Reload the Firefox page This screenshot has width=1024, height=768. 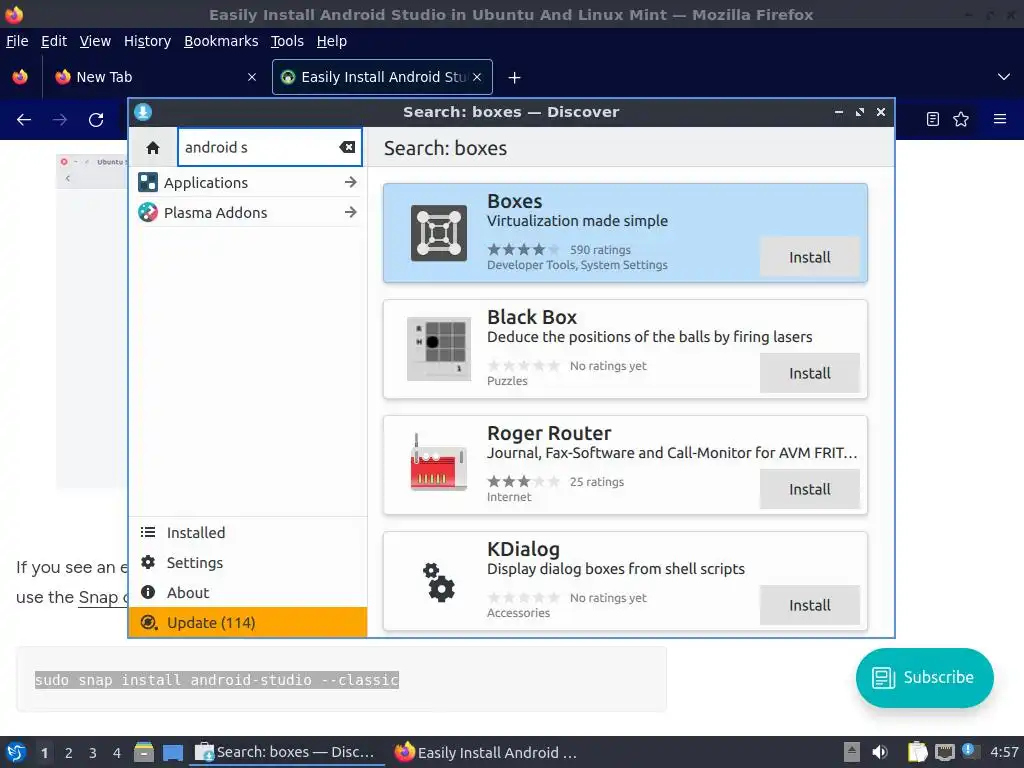point(96,120)
